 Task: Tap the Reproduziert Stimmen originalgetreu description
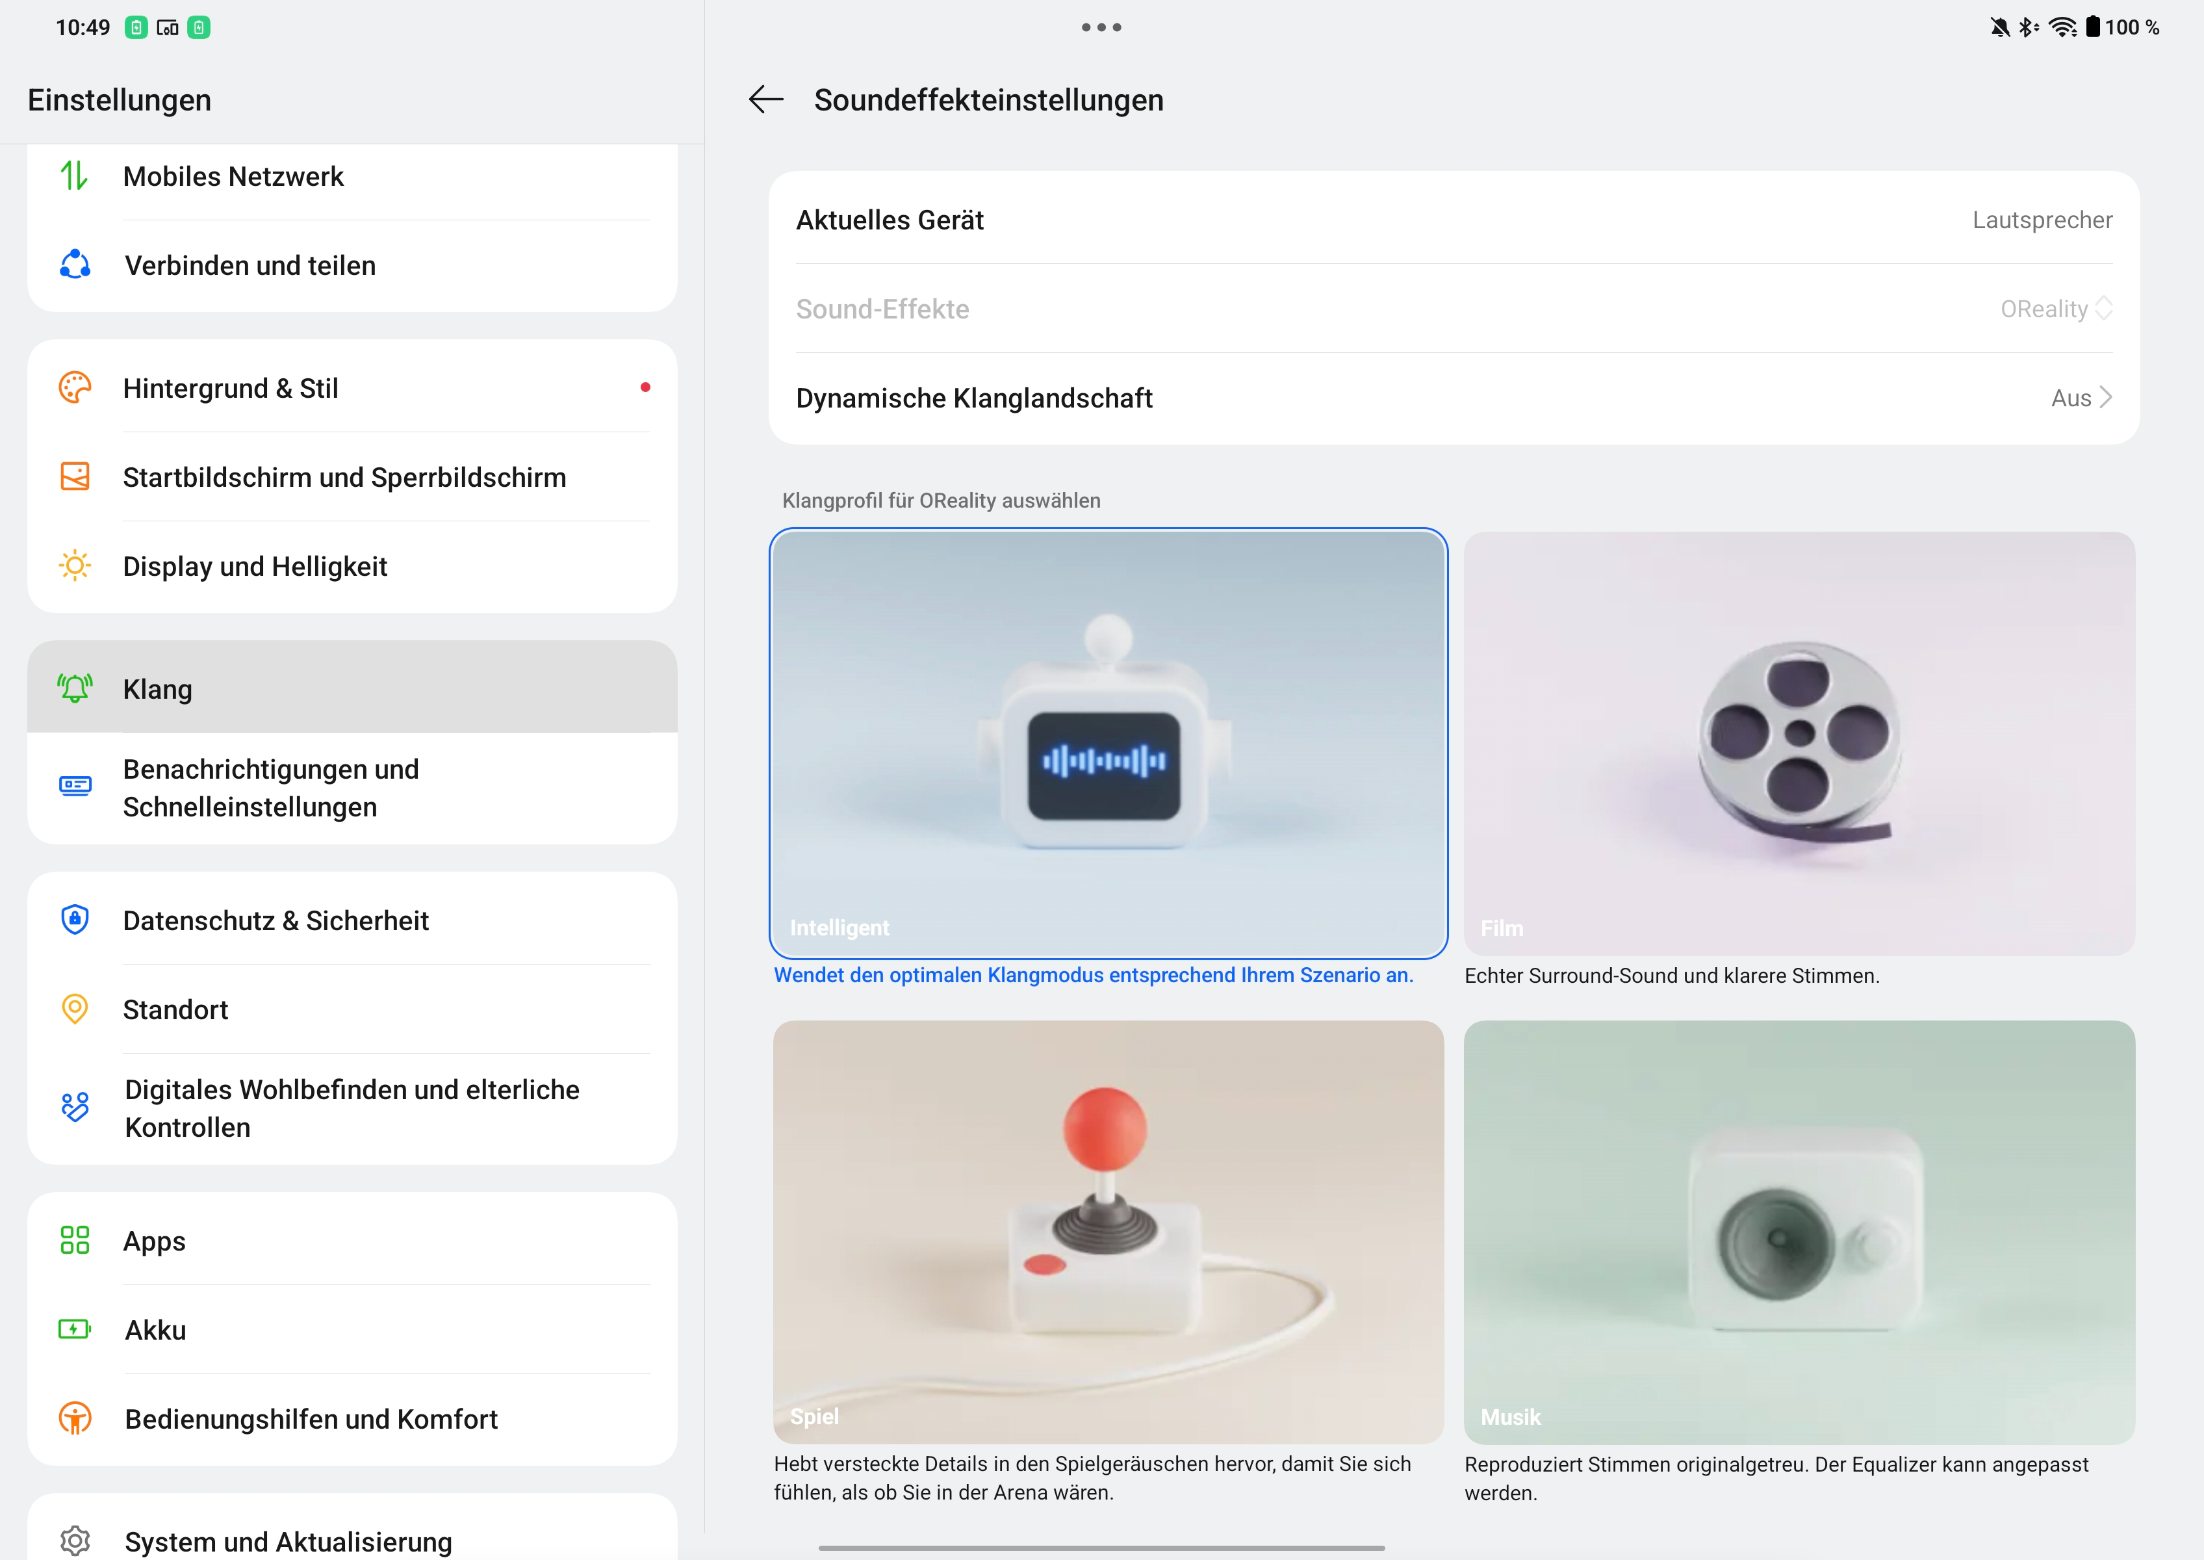click(x=1776, y=1478)
